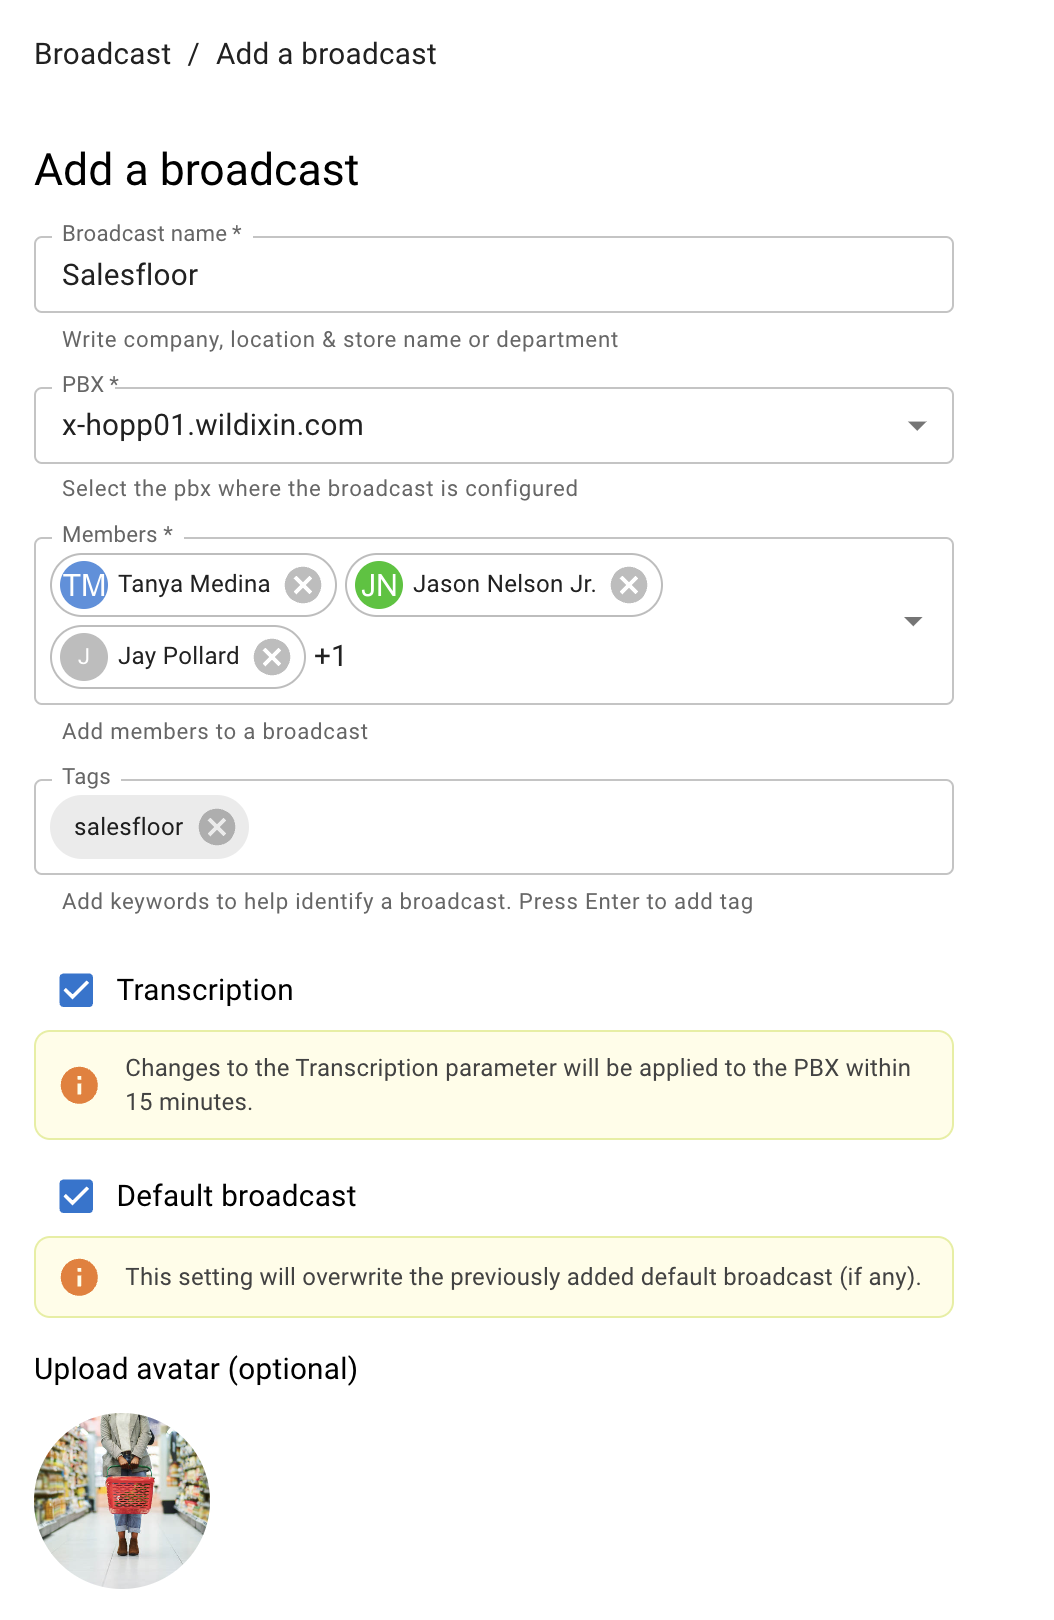
Task: Remove Jay Pollard from Members
Action: [x=271, y=657]
